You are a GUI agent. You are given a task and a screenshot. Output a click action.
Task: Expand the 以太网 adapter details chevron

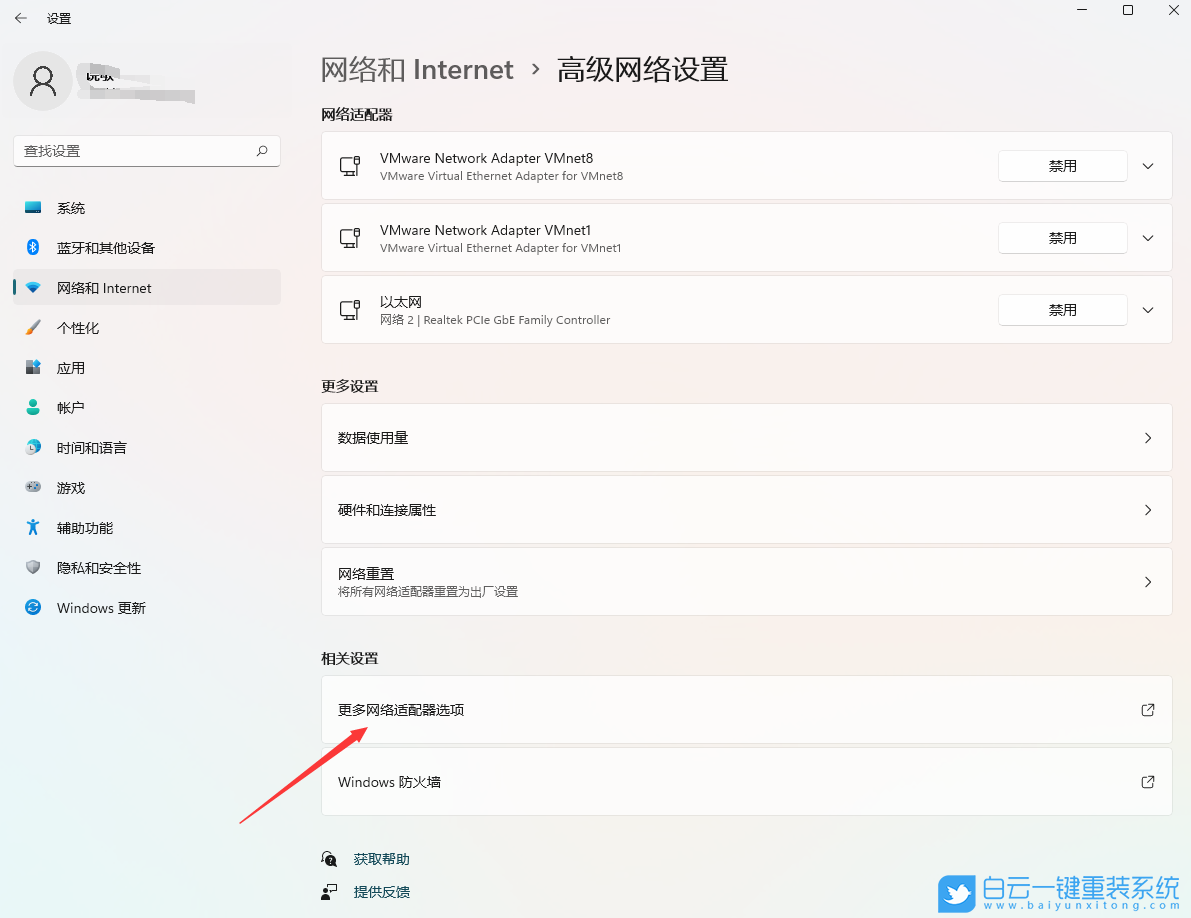coord(1147,309)
